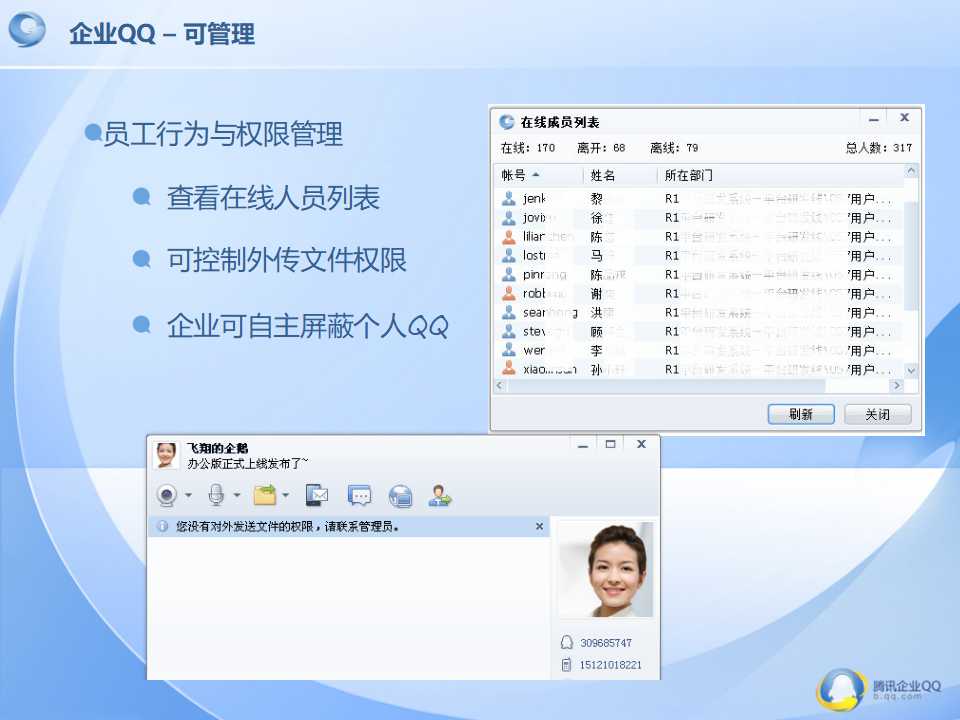Click the contact's large profile photo
The image size is (960, 720).
click(605, 570)
